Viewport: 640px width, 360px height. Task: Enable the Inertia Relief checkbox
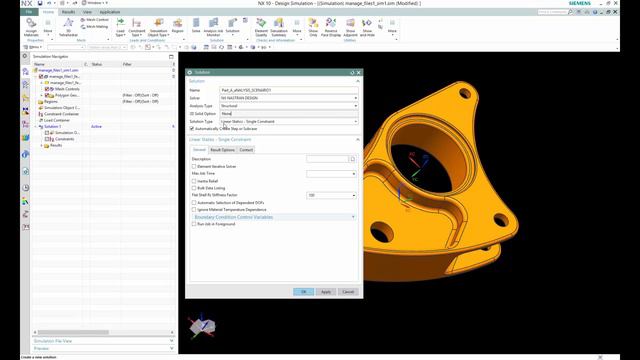point(194,181)
